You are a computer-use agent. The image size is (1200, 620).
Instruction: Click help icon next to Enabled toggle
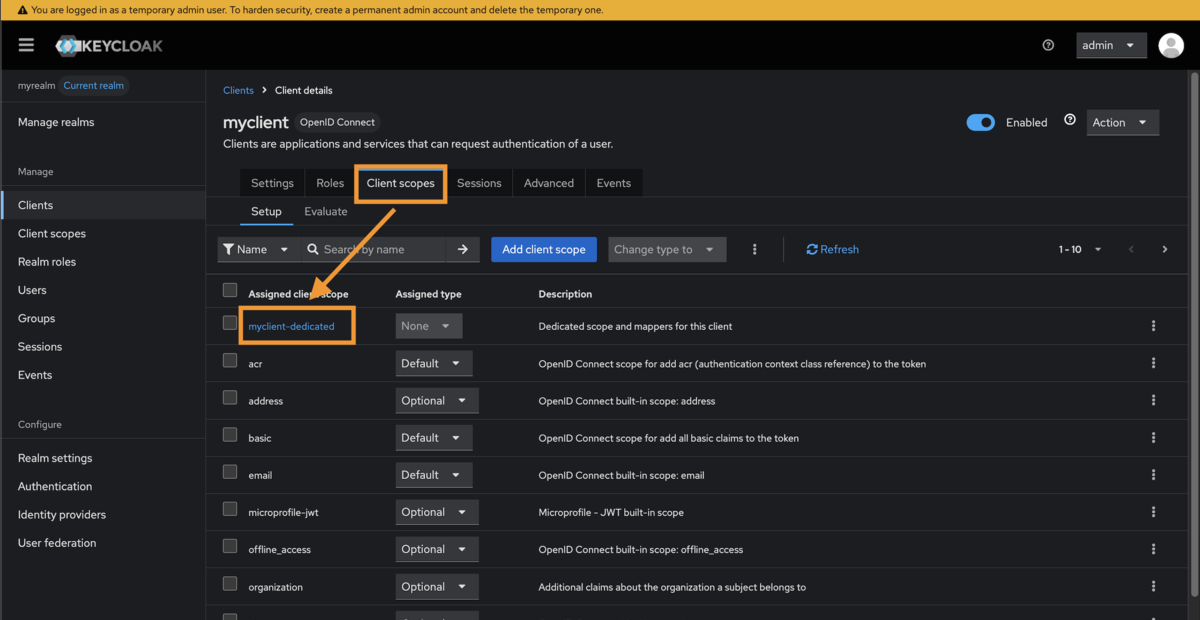(1070, 120)
